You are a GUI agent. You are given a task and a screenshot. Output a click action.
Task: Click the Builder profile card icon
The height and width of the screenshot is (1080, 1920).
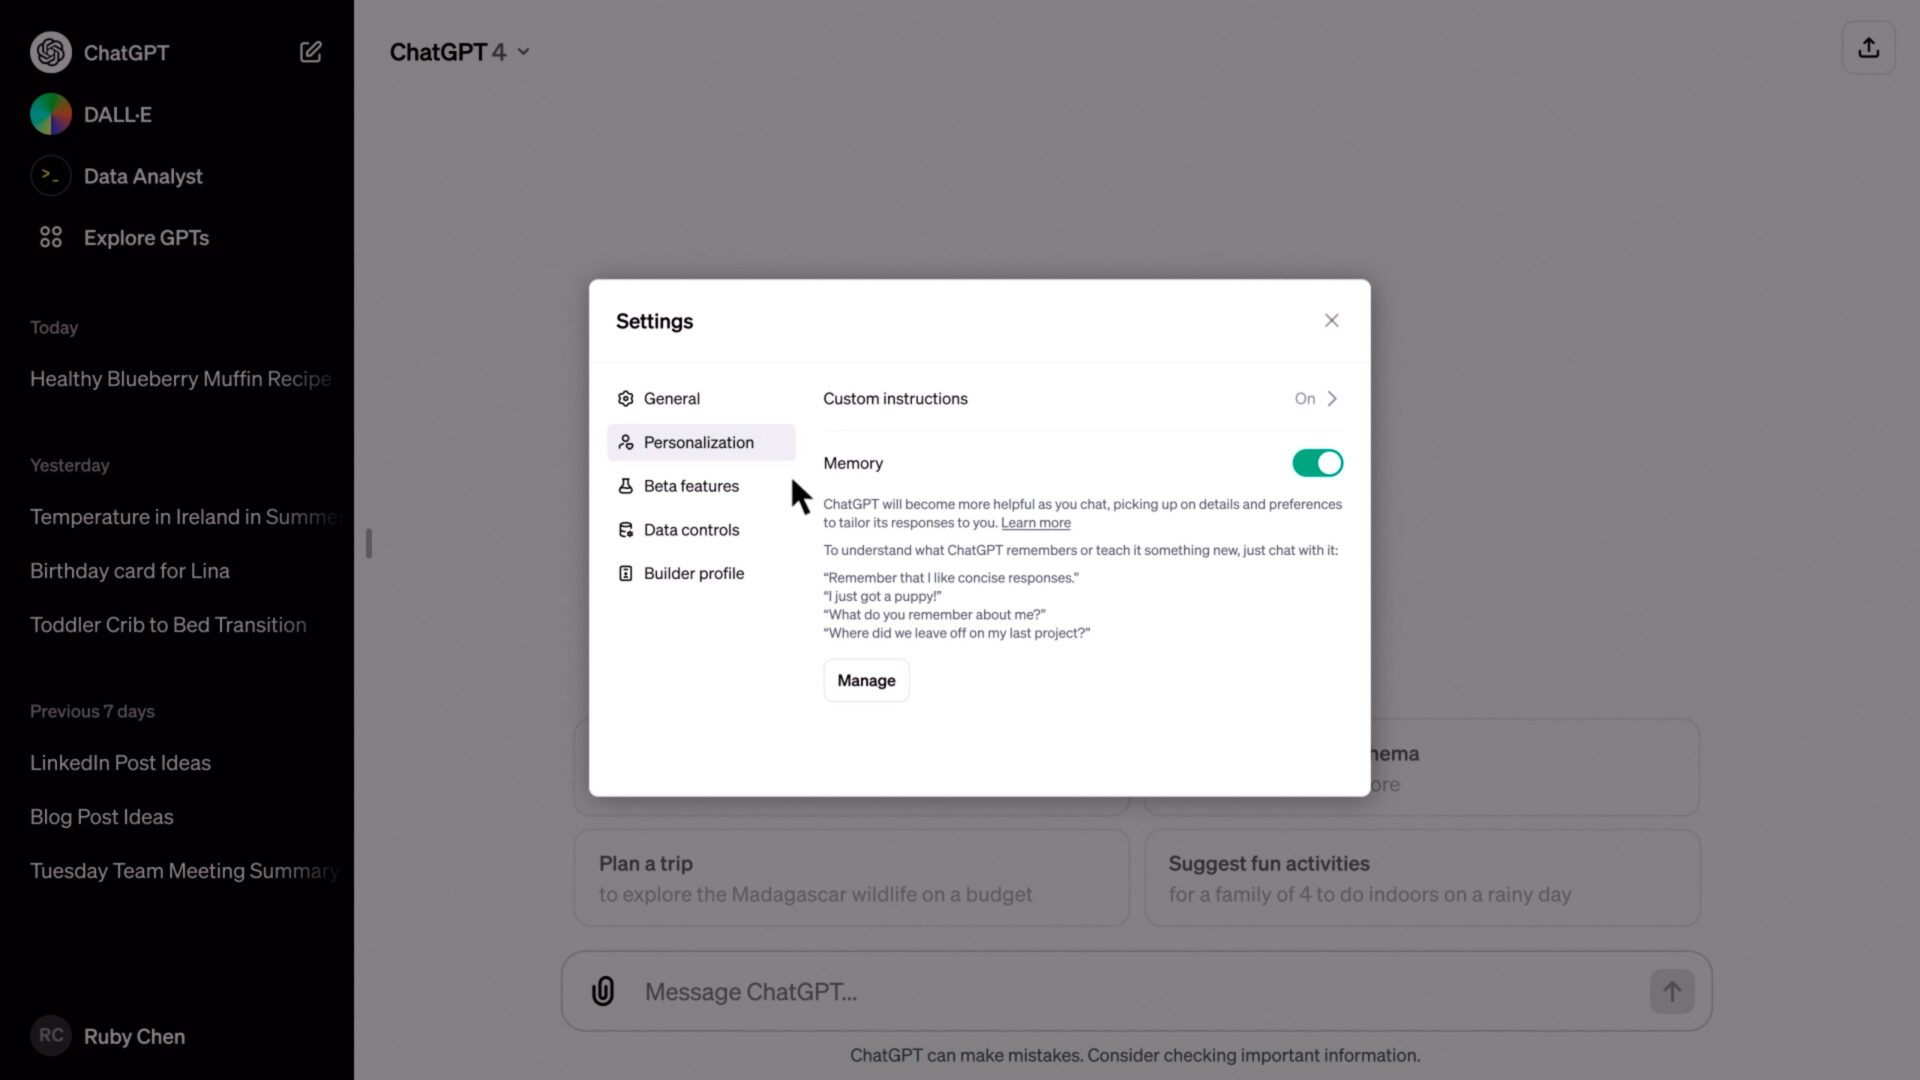pos(625,572)
